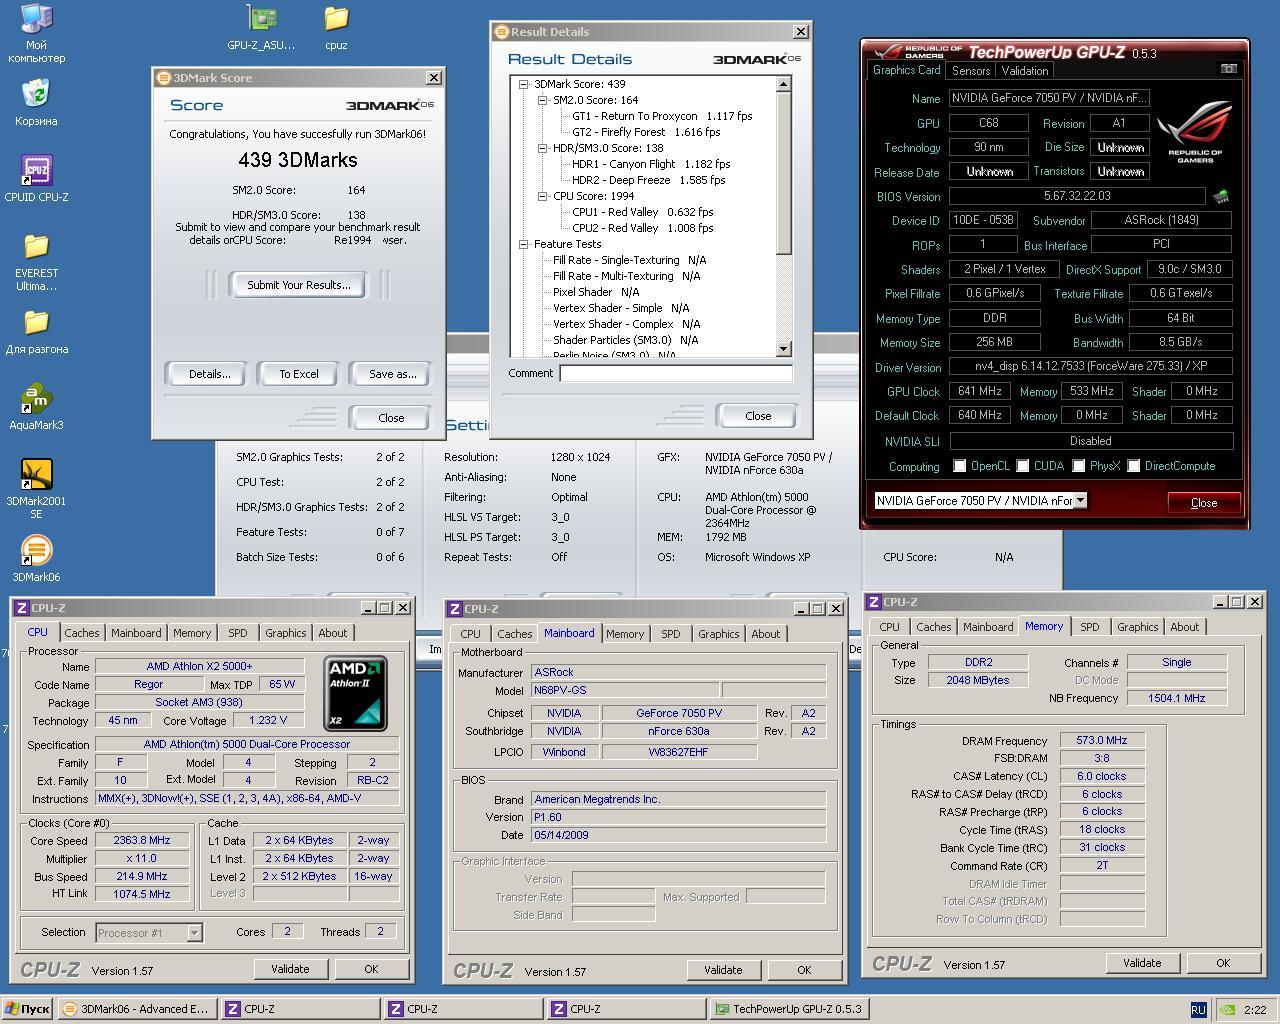Click the Comment field in Result Details

pos(676,373)
